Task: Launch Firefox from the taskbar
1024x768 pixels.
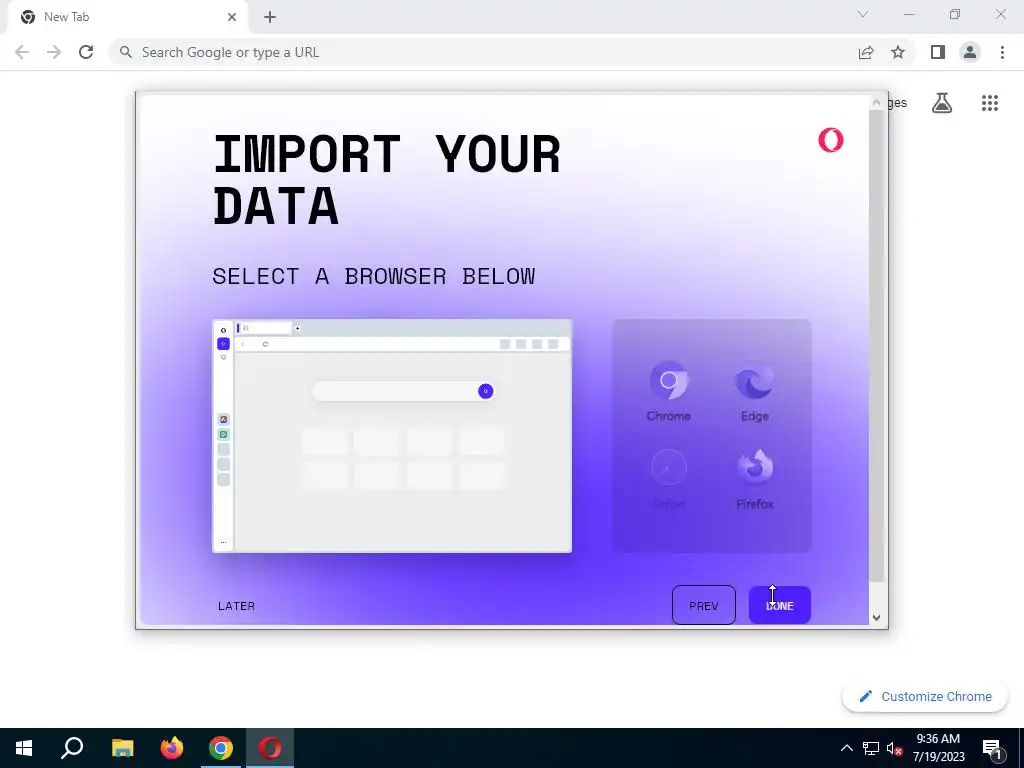Action: [x=172, y=748]
